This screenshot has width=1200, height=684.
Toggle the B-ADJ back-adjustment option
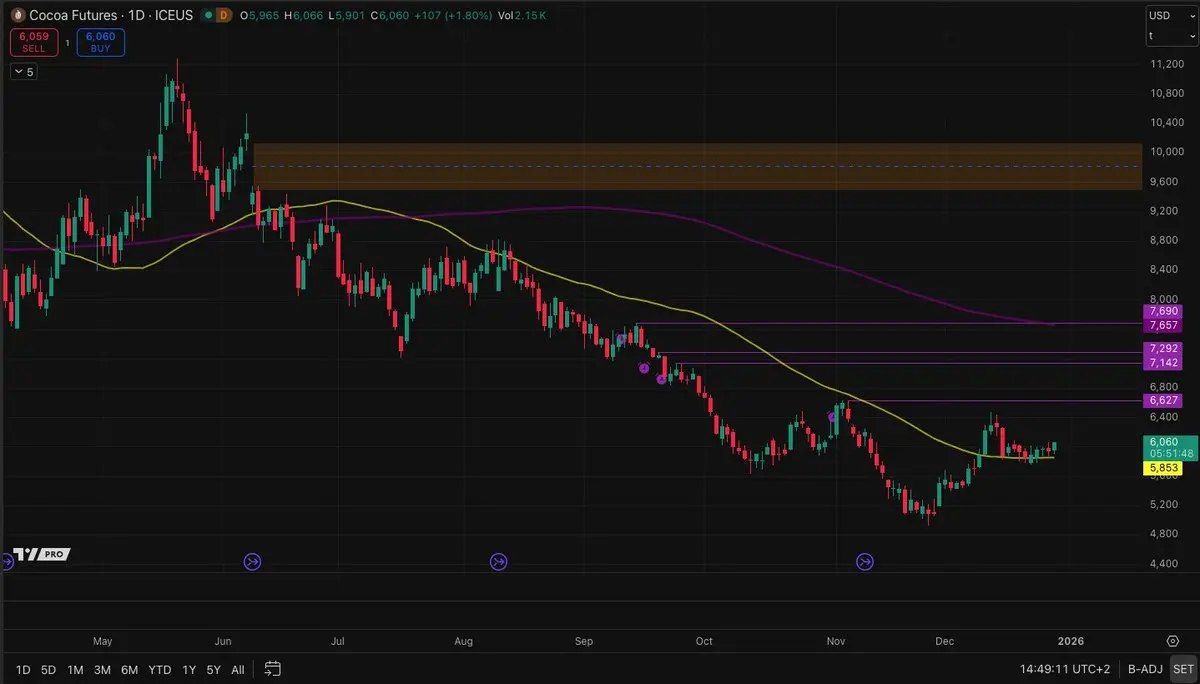click(x=1143, y=669)
